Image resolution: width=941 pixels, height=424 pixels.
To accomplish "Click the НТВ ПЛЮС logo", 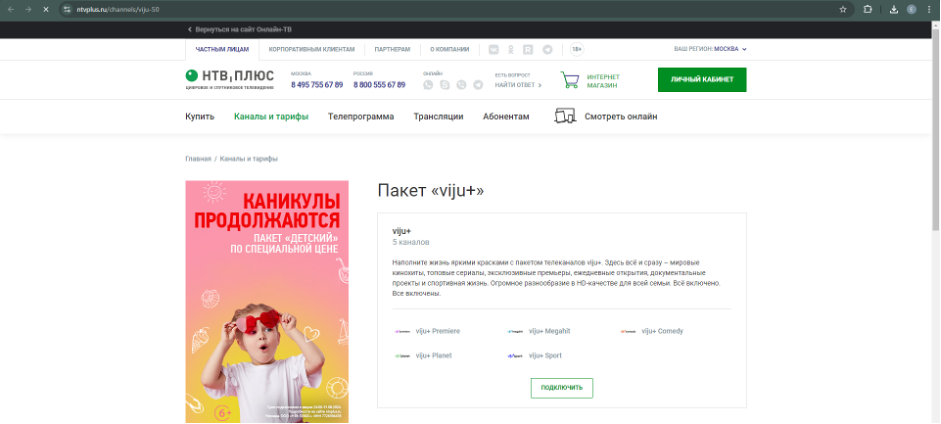I will pos(229,79).
